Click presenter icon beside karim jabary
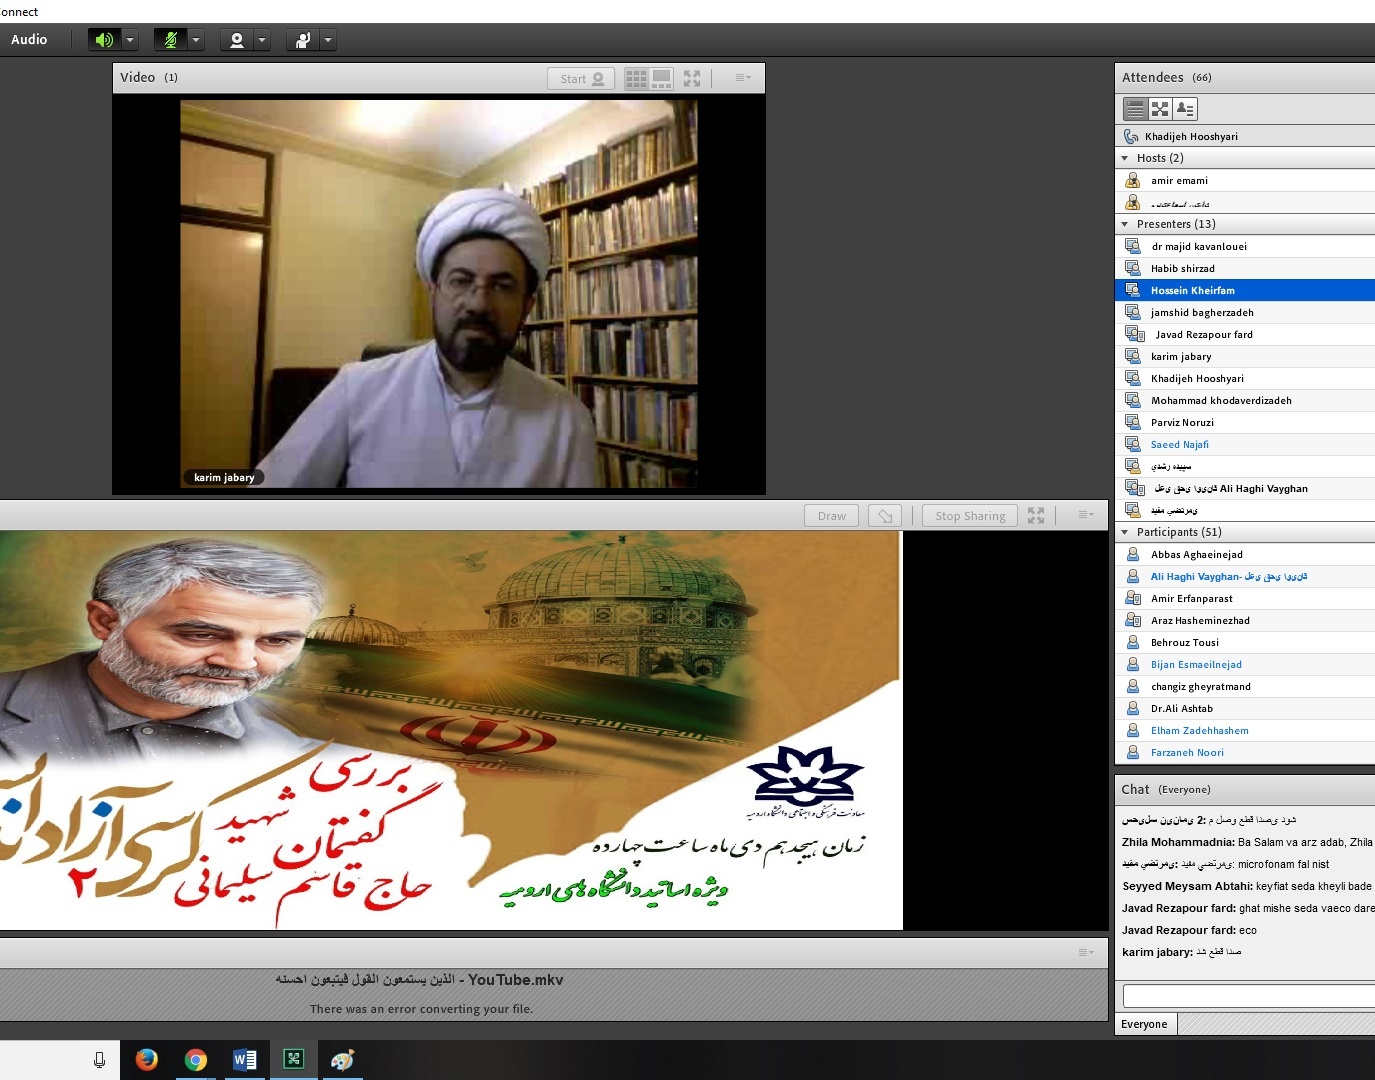This screenshot has height=1080, width=1375. 1133,356
